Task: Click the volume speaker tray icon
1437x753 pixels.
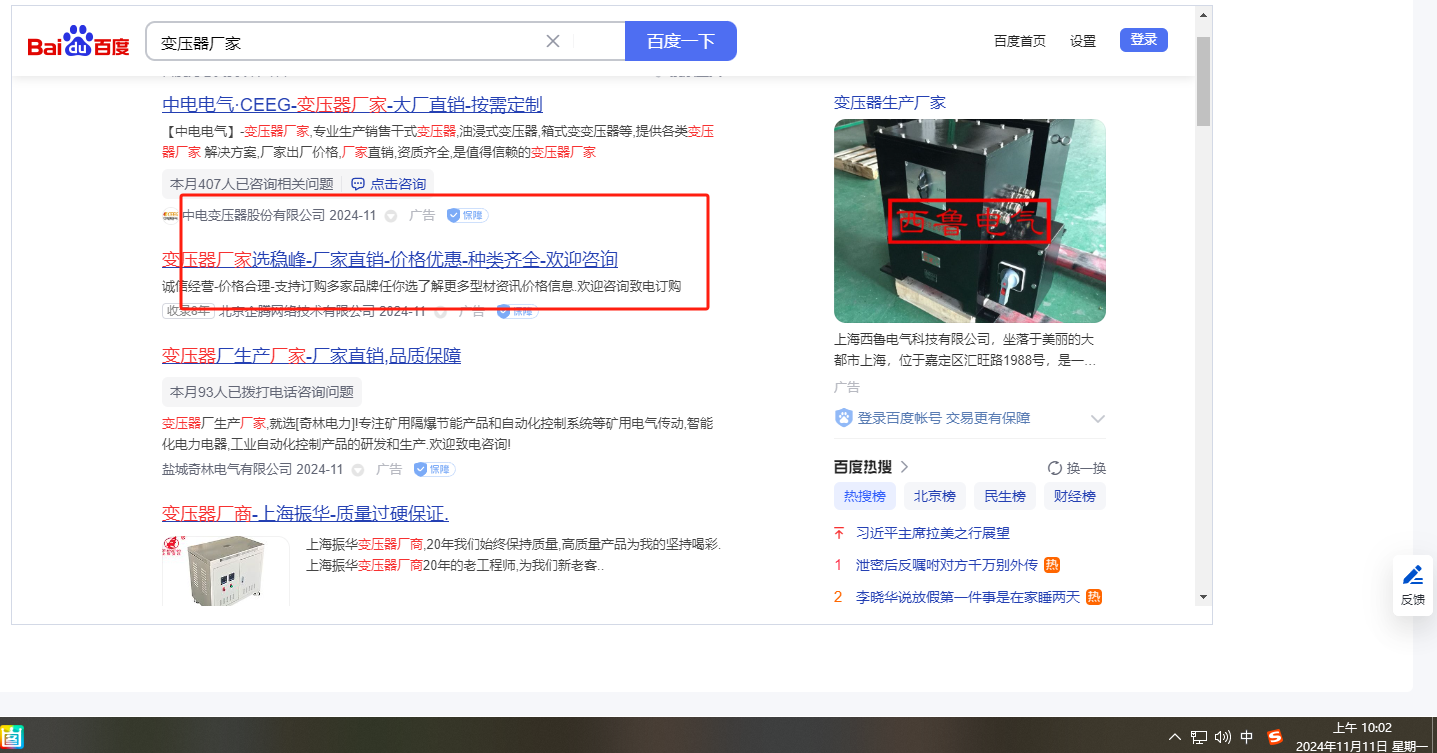Action: (1222, 737)
